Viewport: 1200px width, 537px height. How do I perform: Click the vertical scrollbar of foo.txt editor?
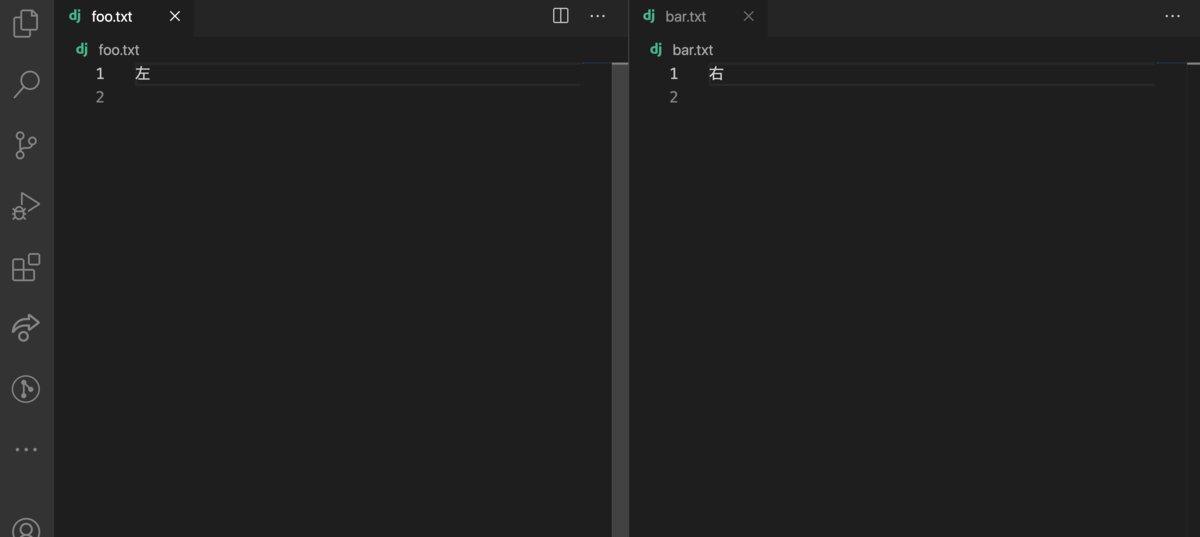(x=618, y=300)
